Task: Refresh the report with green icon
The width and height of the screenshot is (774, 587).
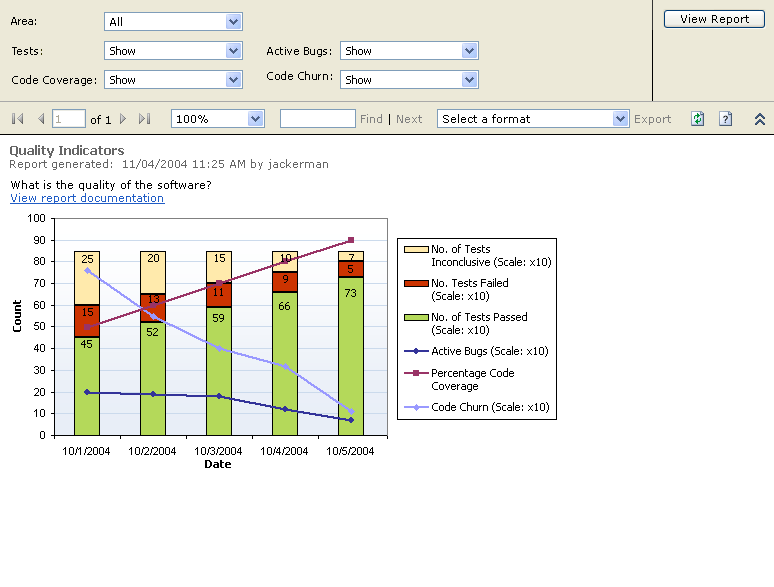Action: 698,119
